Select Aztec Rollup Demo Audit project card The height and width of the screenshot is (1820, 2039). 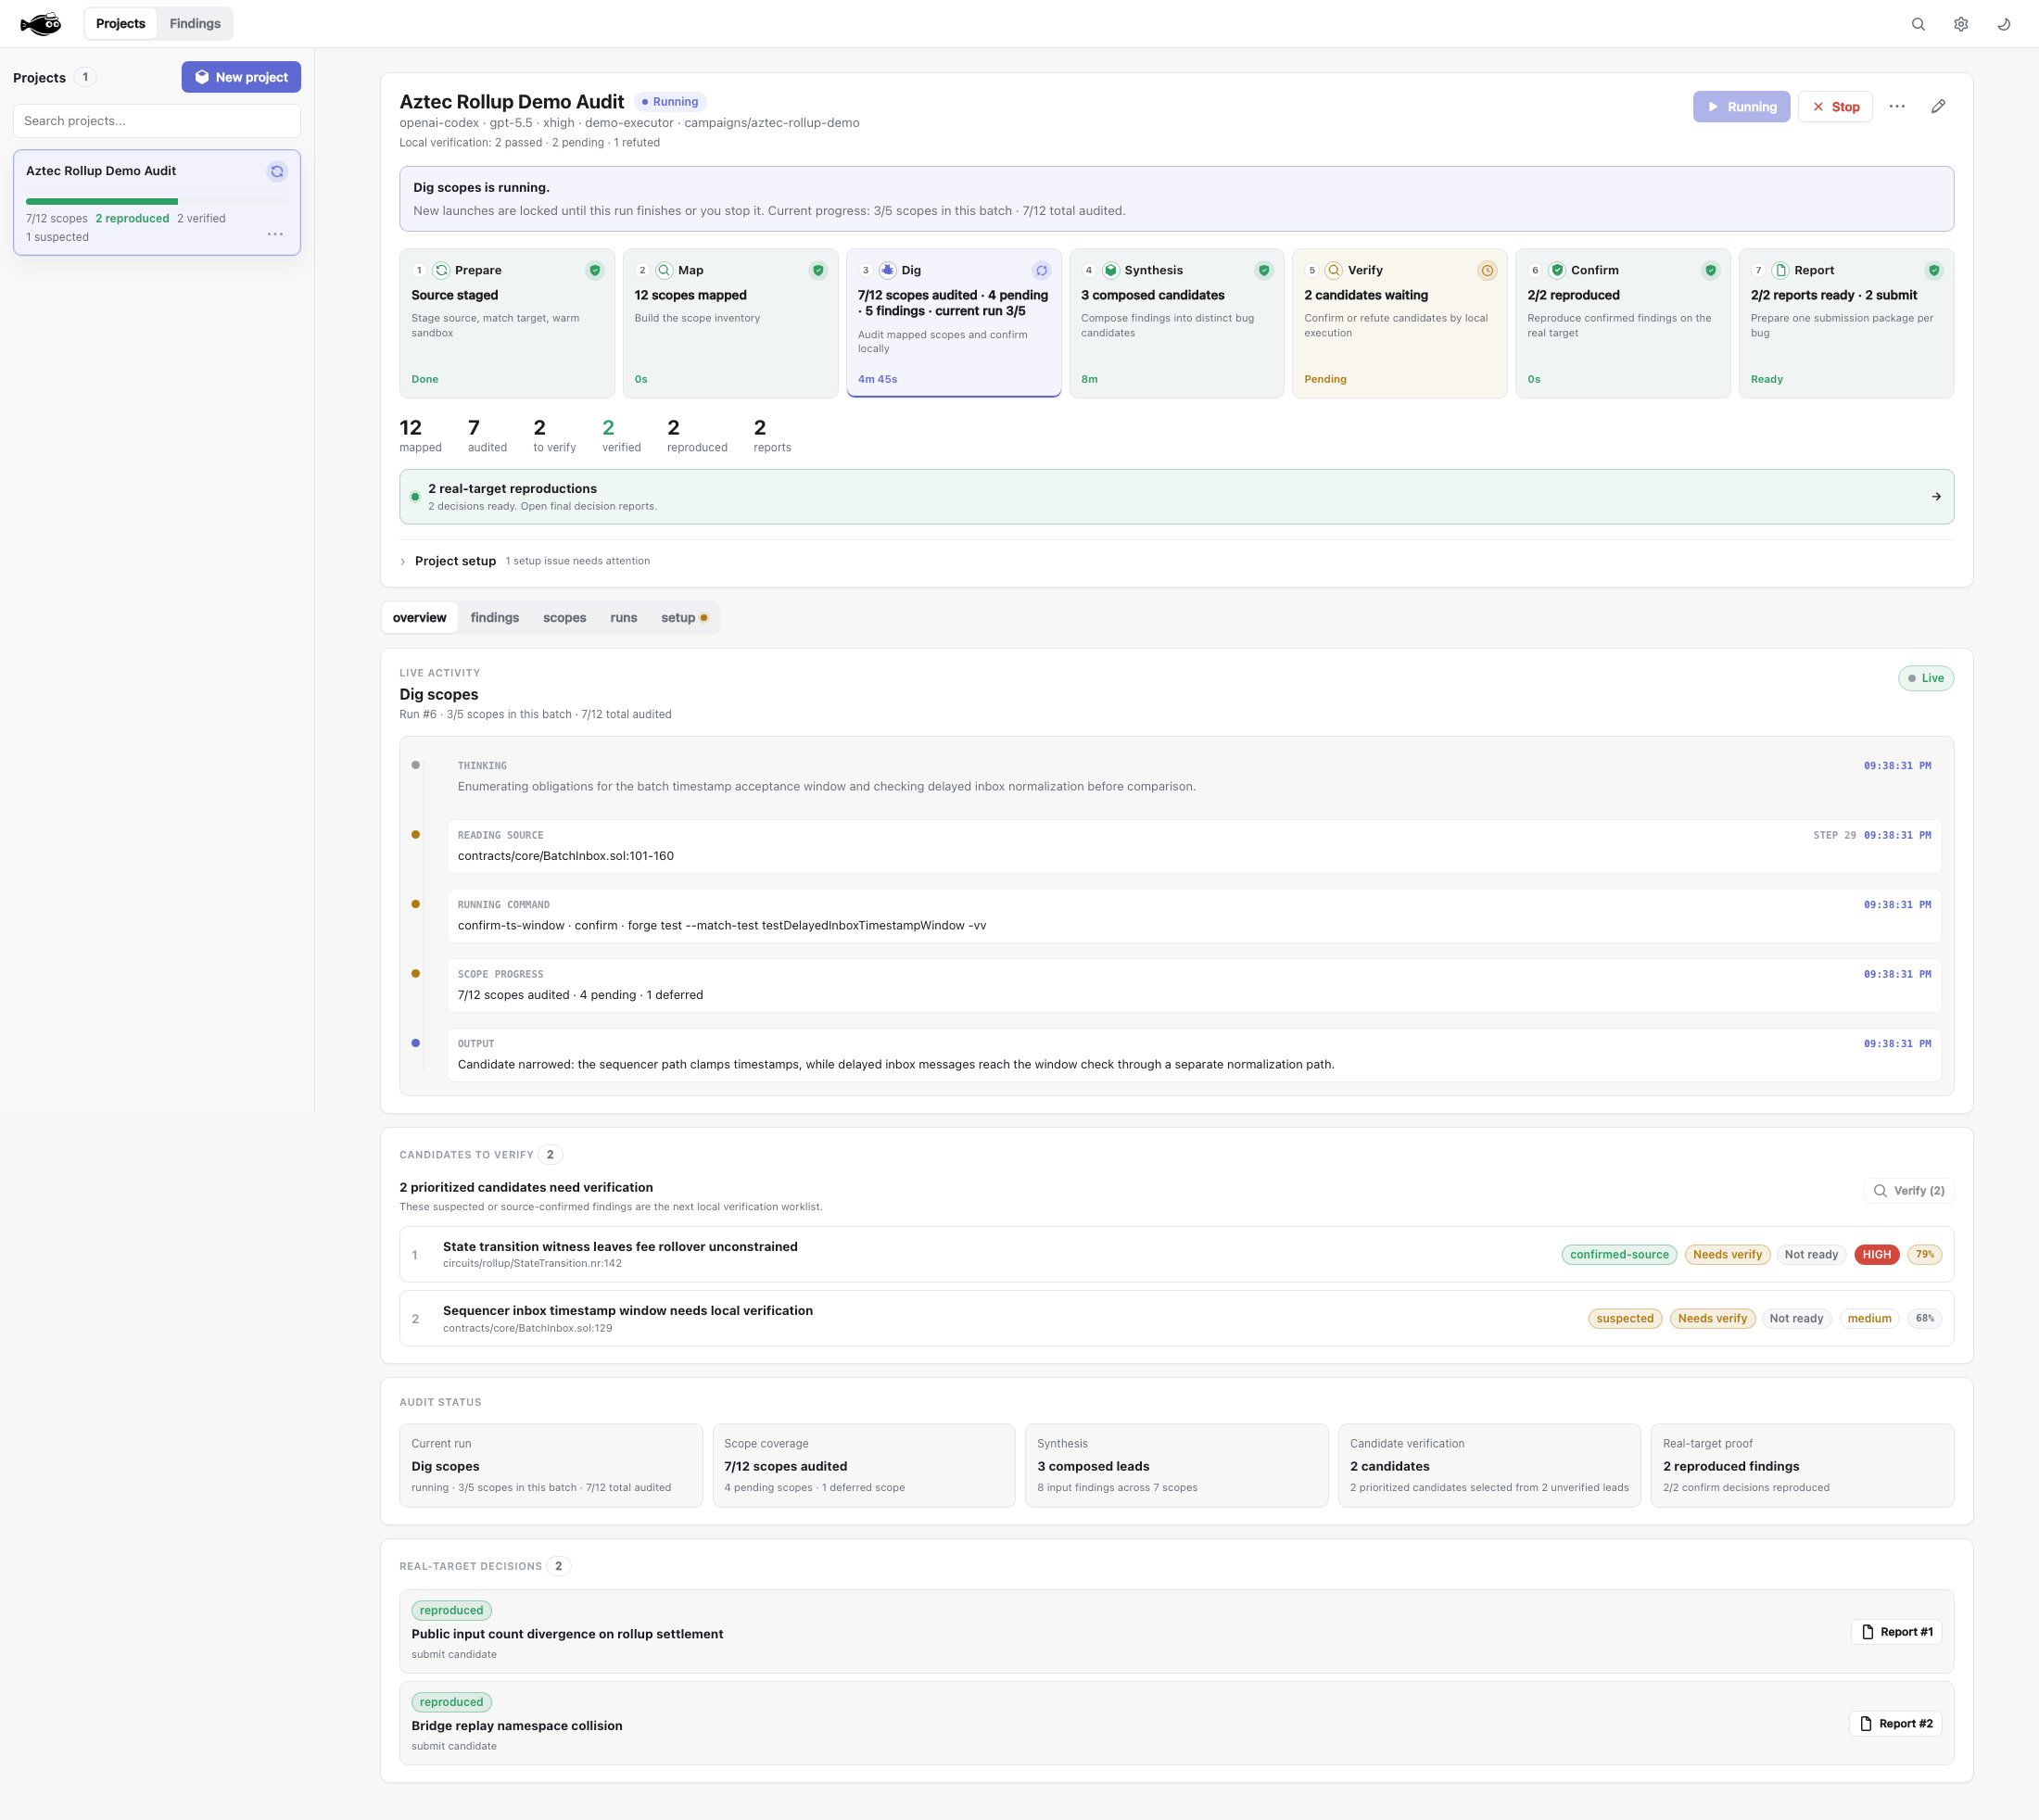click(x=157, y=203)
